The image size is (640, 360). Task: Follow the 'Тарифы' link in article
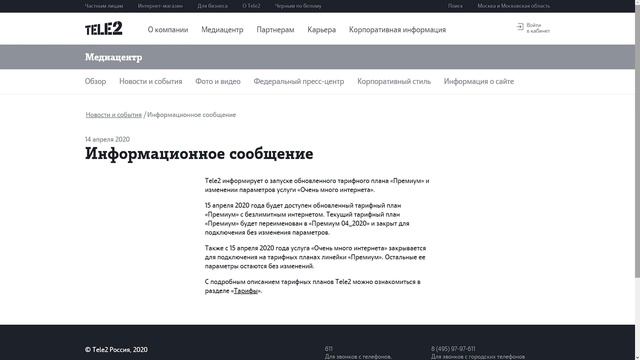[x=246, y=291]
